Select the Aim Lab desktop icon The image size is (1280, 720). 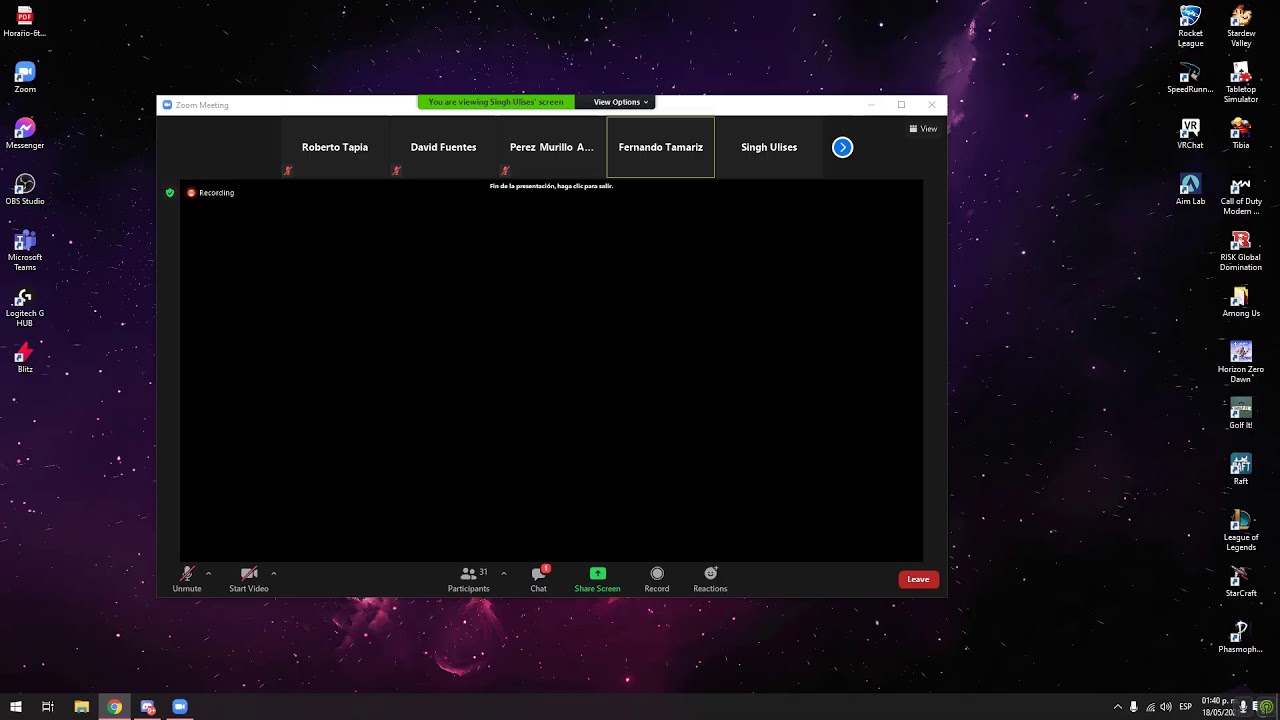click(1190, 190)
